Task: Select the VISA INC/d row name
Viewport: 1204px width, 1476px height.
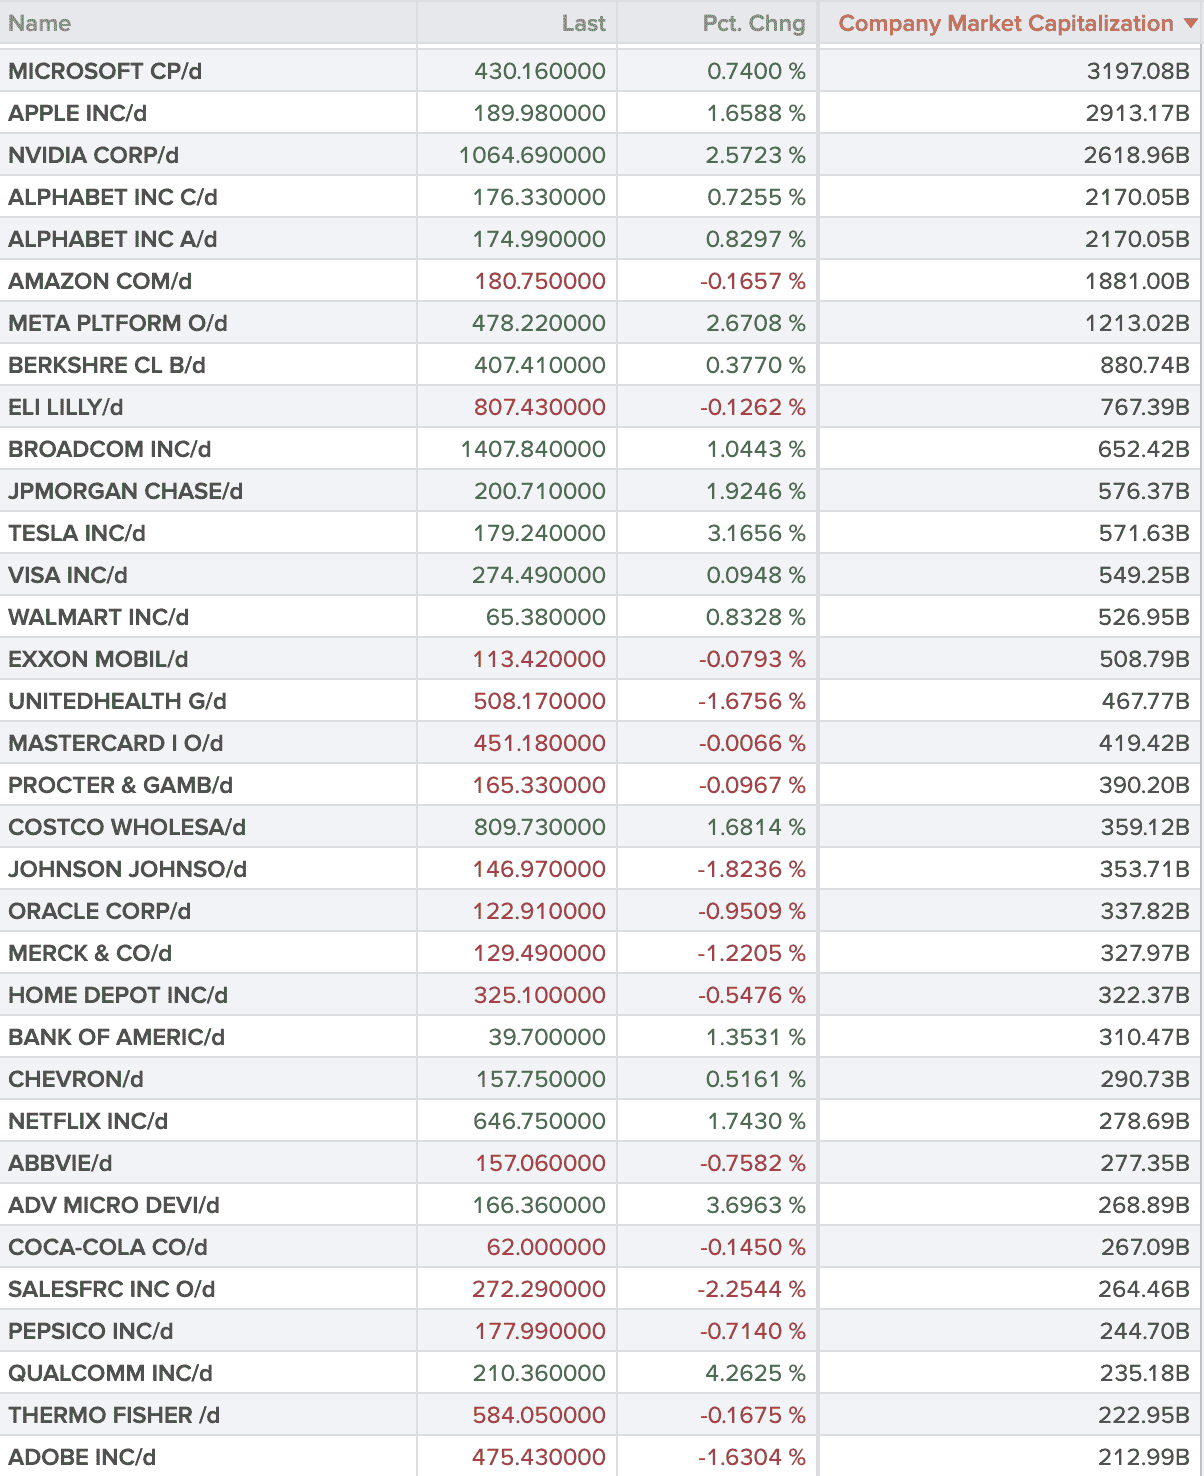Action: 68,575
